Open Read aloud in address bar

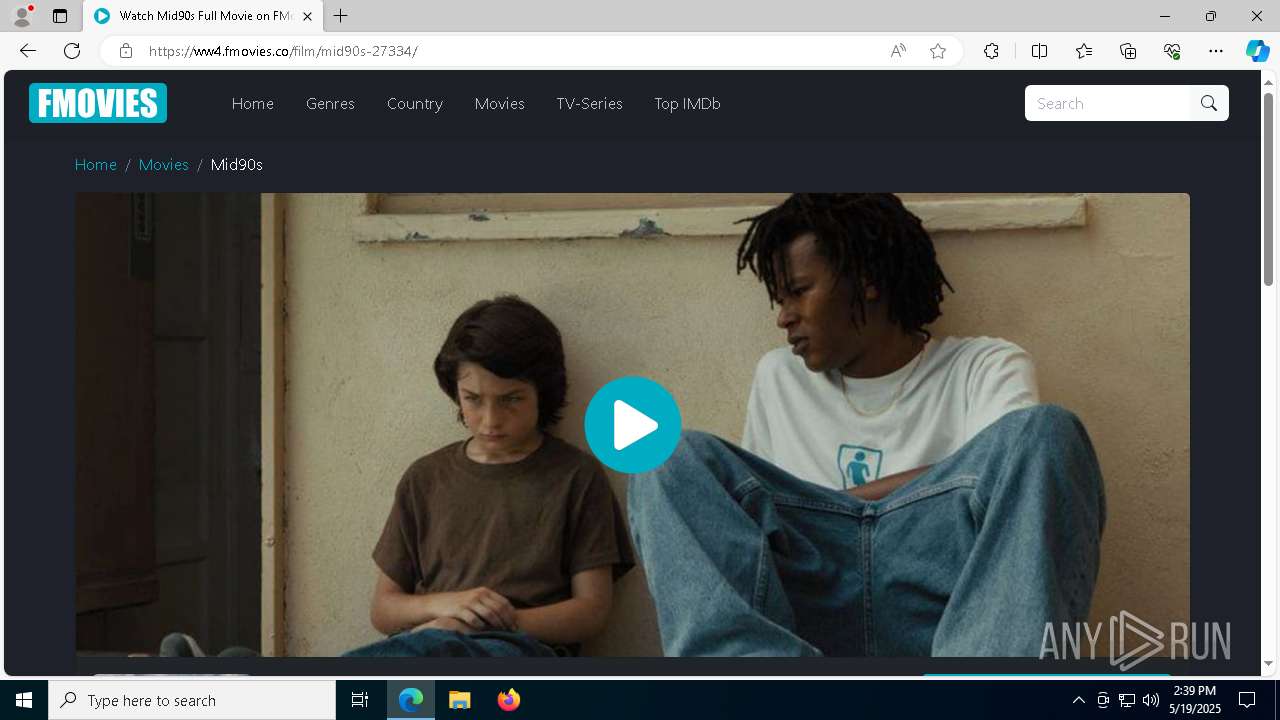898,51
